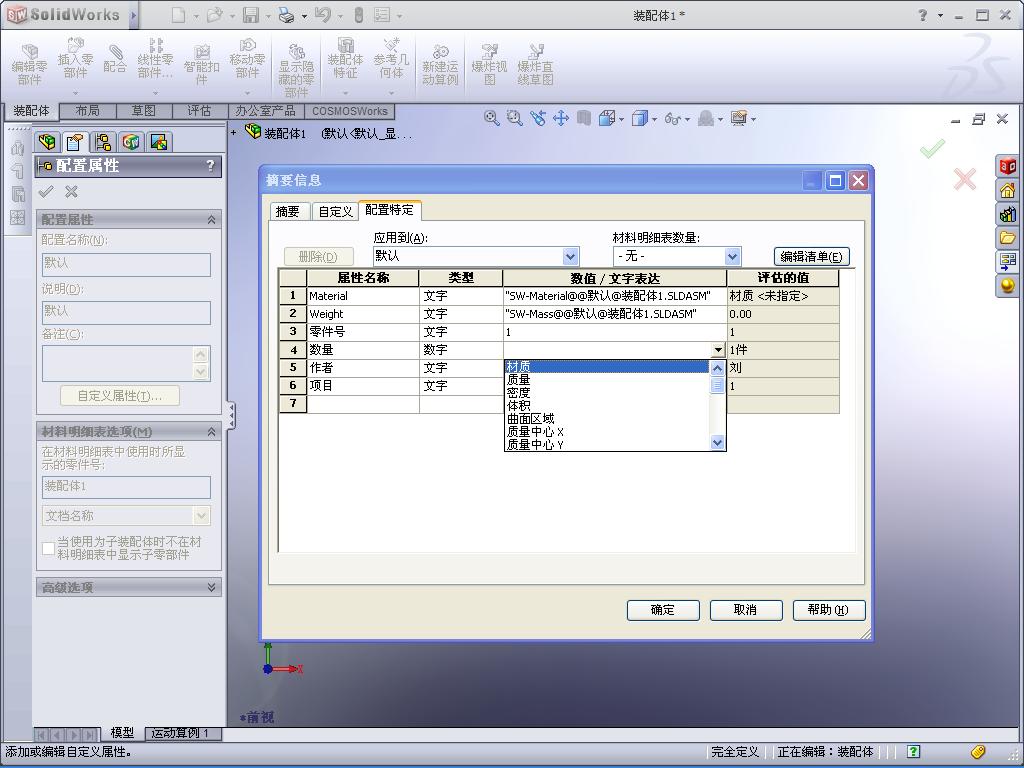This screenshot has width=1024, height=768.
Task: Collapse the 配置属性 section chevron
Action: click(x=212, y=220)
